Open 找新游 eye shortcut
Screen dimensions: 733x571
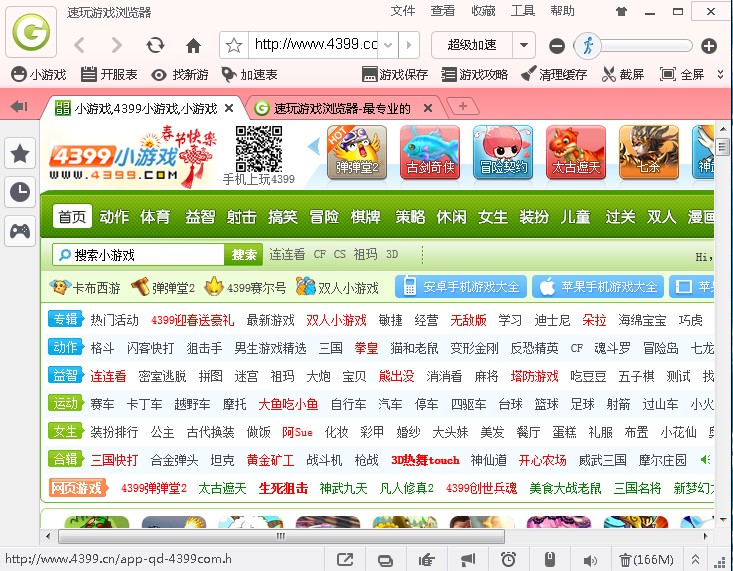pyautogui.click(x=180, y=74)
